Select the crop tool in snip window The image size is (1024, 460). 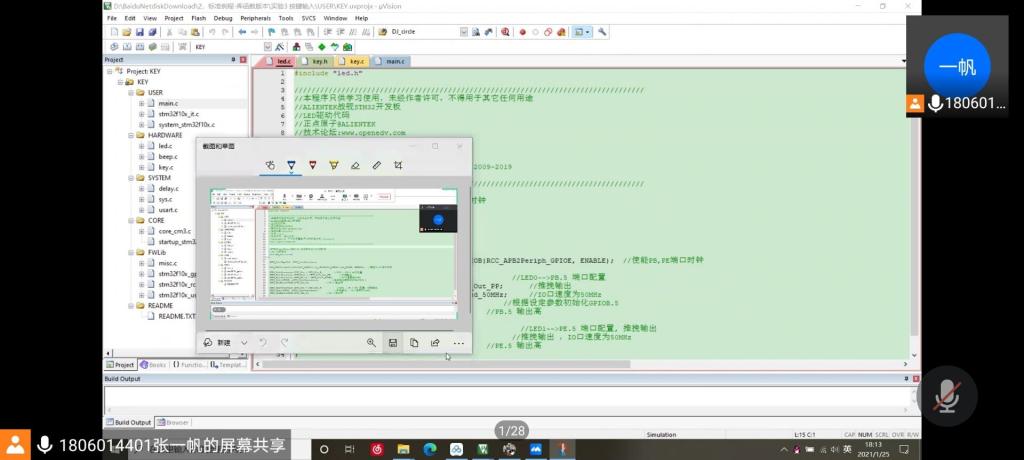tap(398, 165)
